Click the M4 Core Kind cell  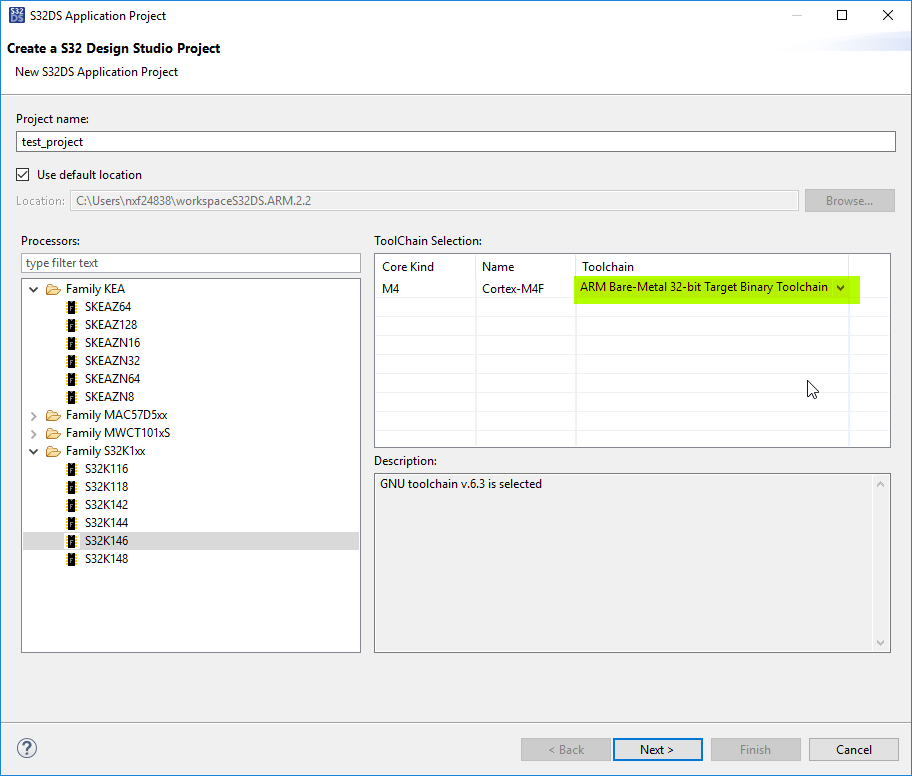425,289
